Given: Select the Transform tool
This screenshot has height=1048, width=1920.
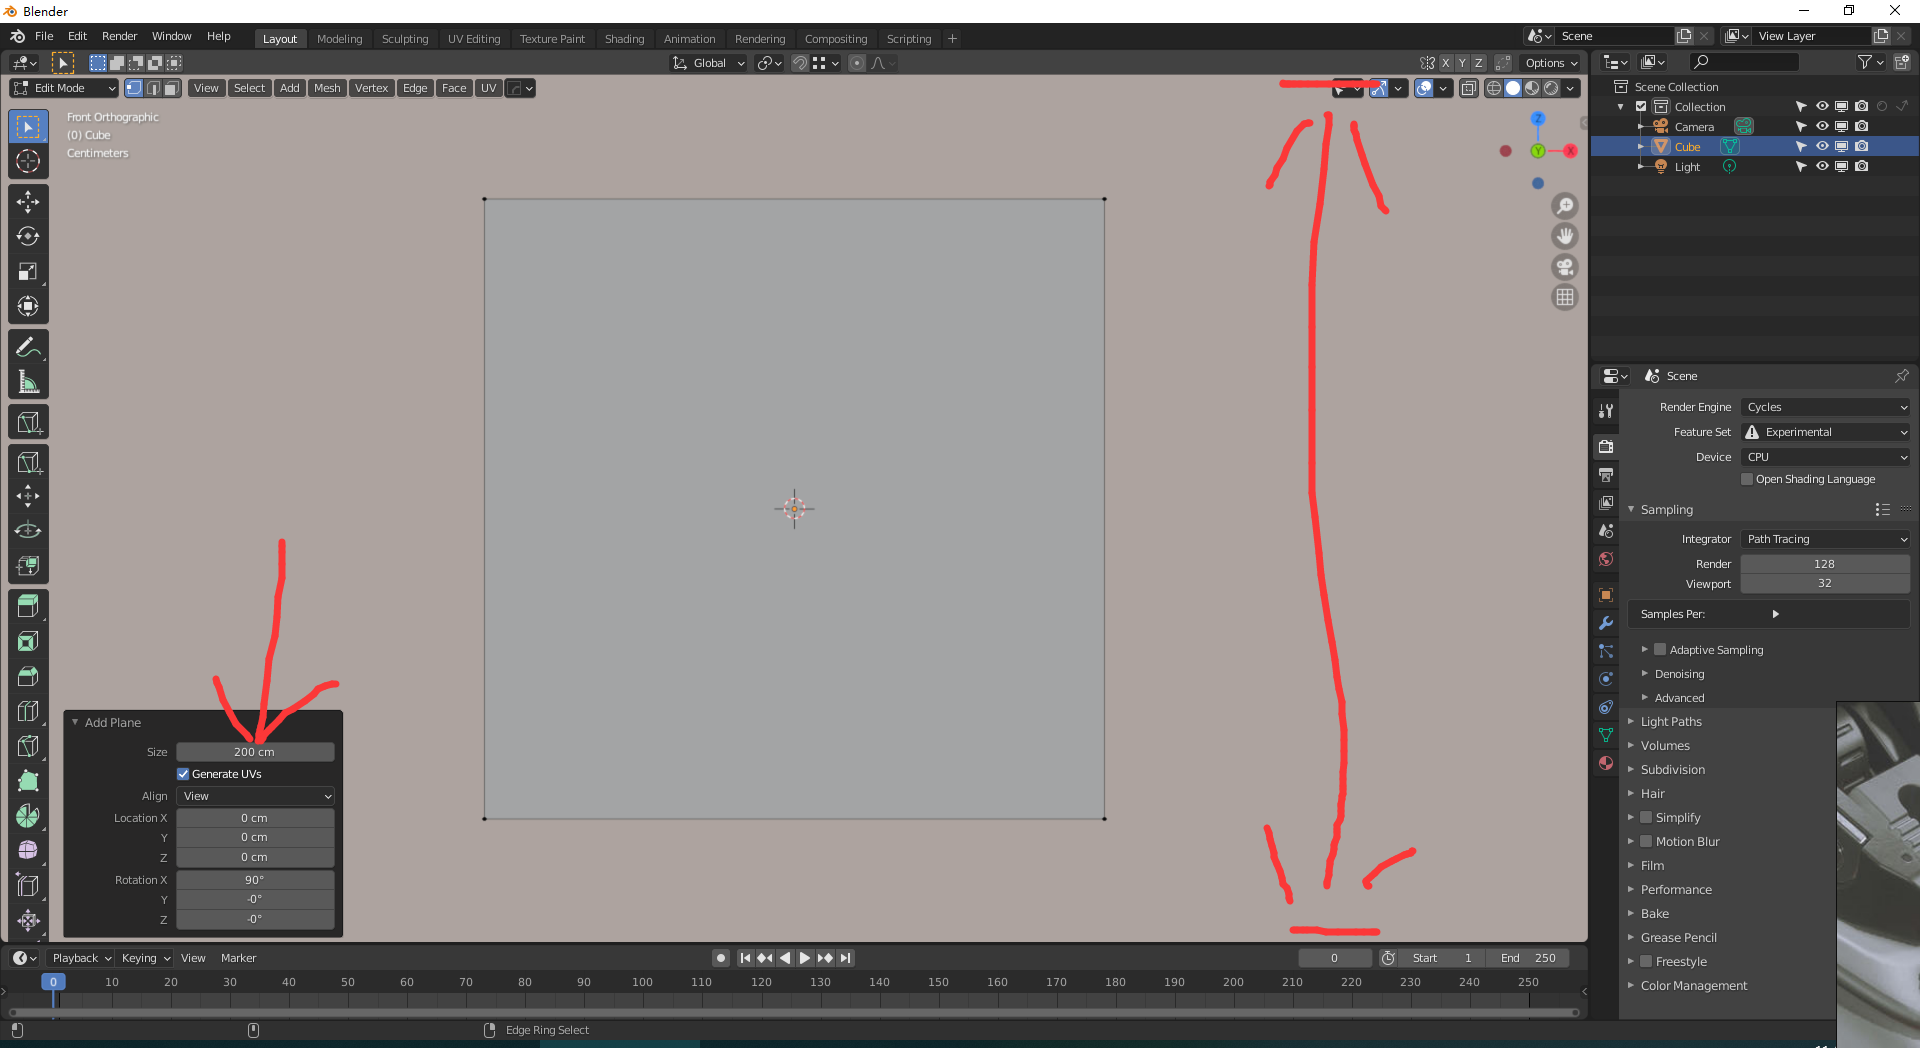Looking at the screenshot, I should coord(28,306).
